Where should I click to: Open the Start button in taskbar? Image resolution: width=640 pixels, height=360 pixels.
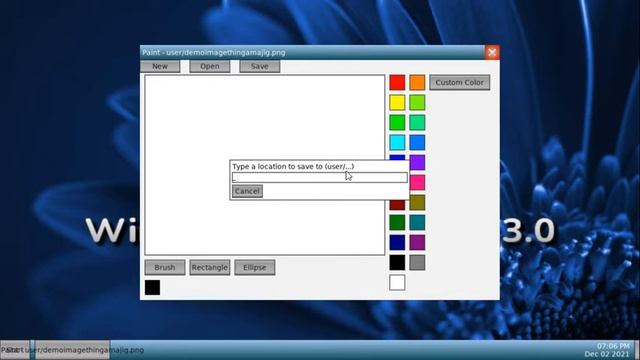coord(15,350)
